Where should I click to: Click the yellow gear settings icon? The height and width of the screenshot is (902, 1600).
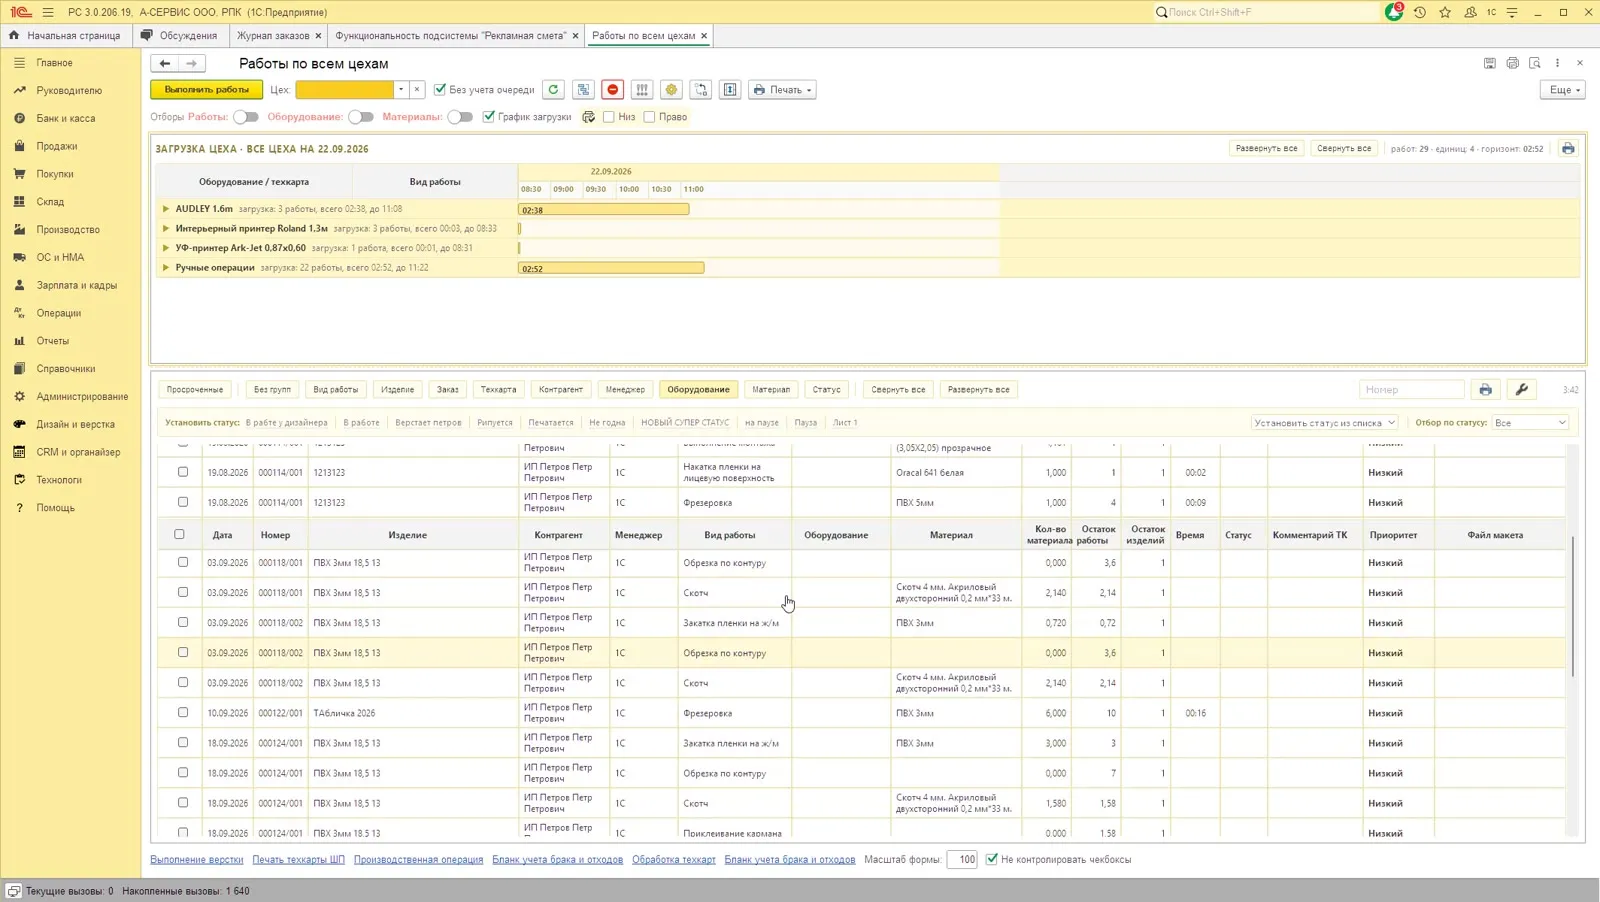(671, 90)
